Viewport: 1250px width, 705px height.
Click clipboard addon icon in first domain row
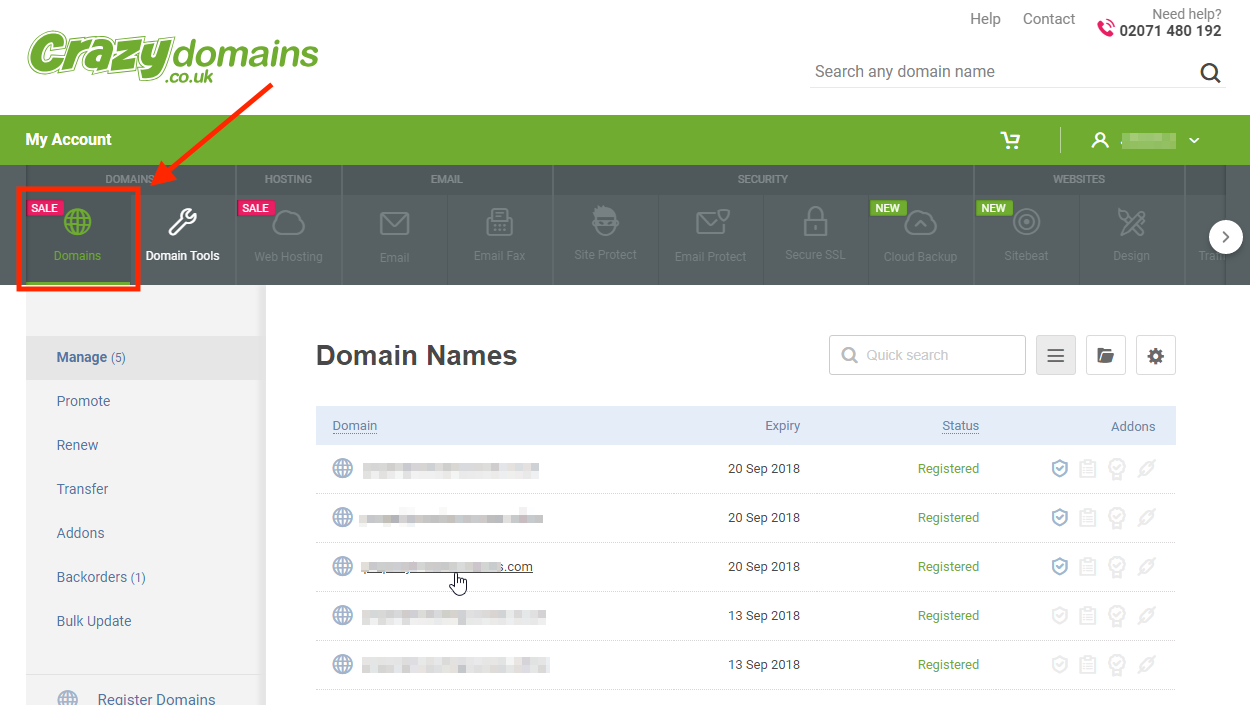point(1088,469)
